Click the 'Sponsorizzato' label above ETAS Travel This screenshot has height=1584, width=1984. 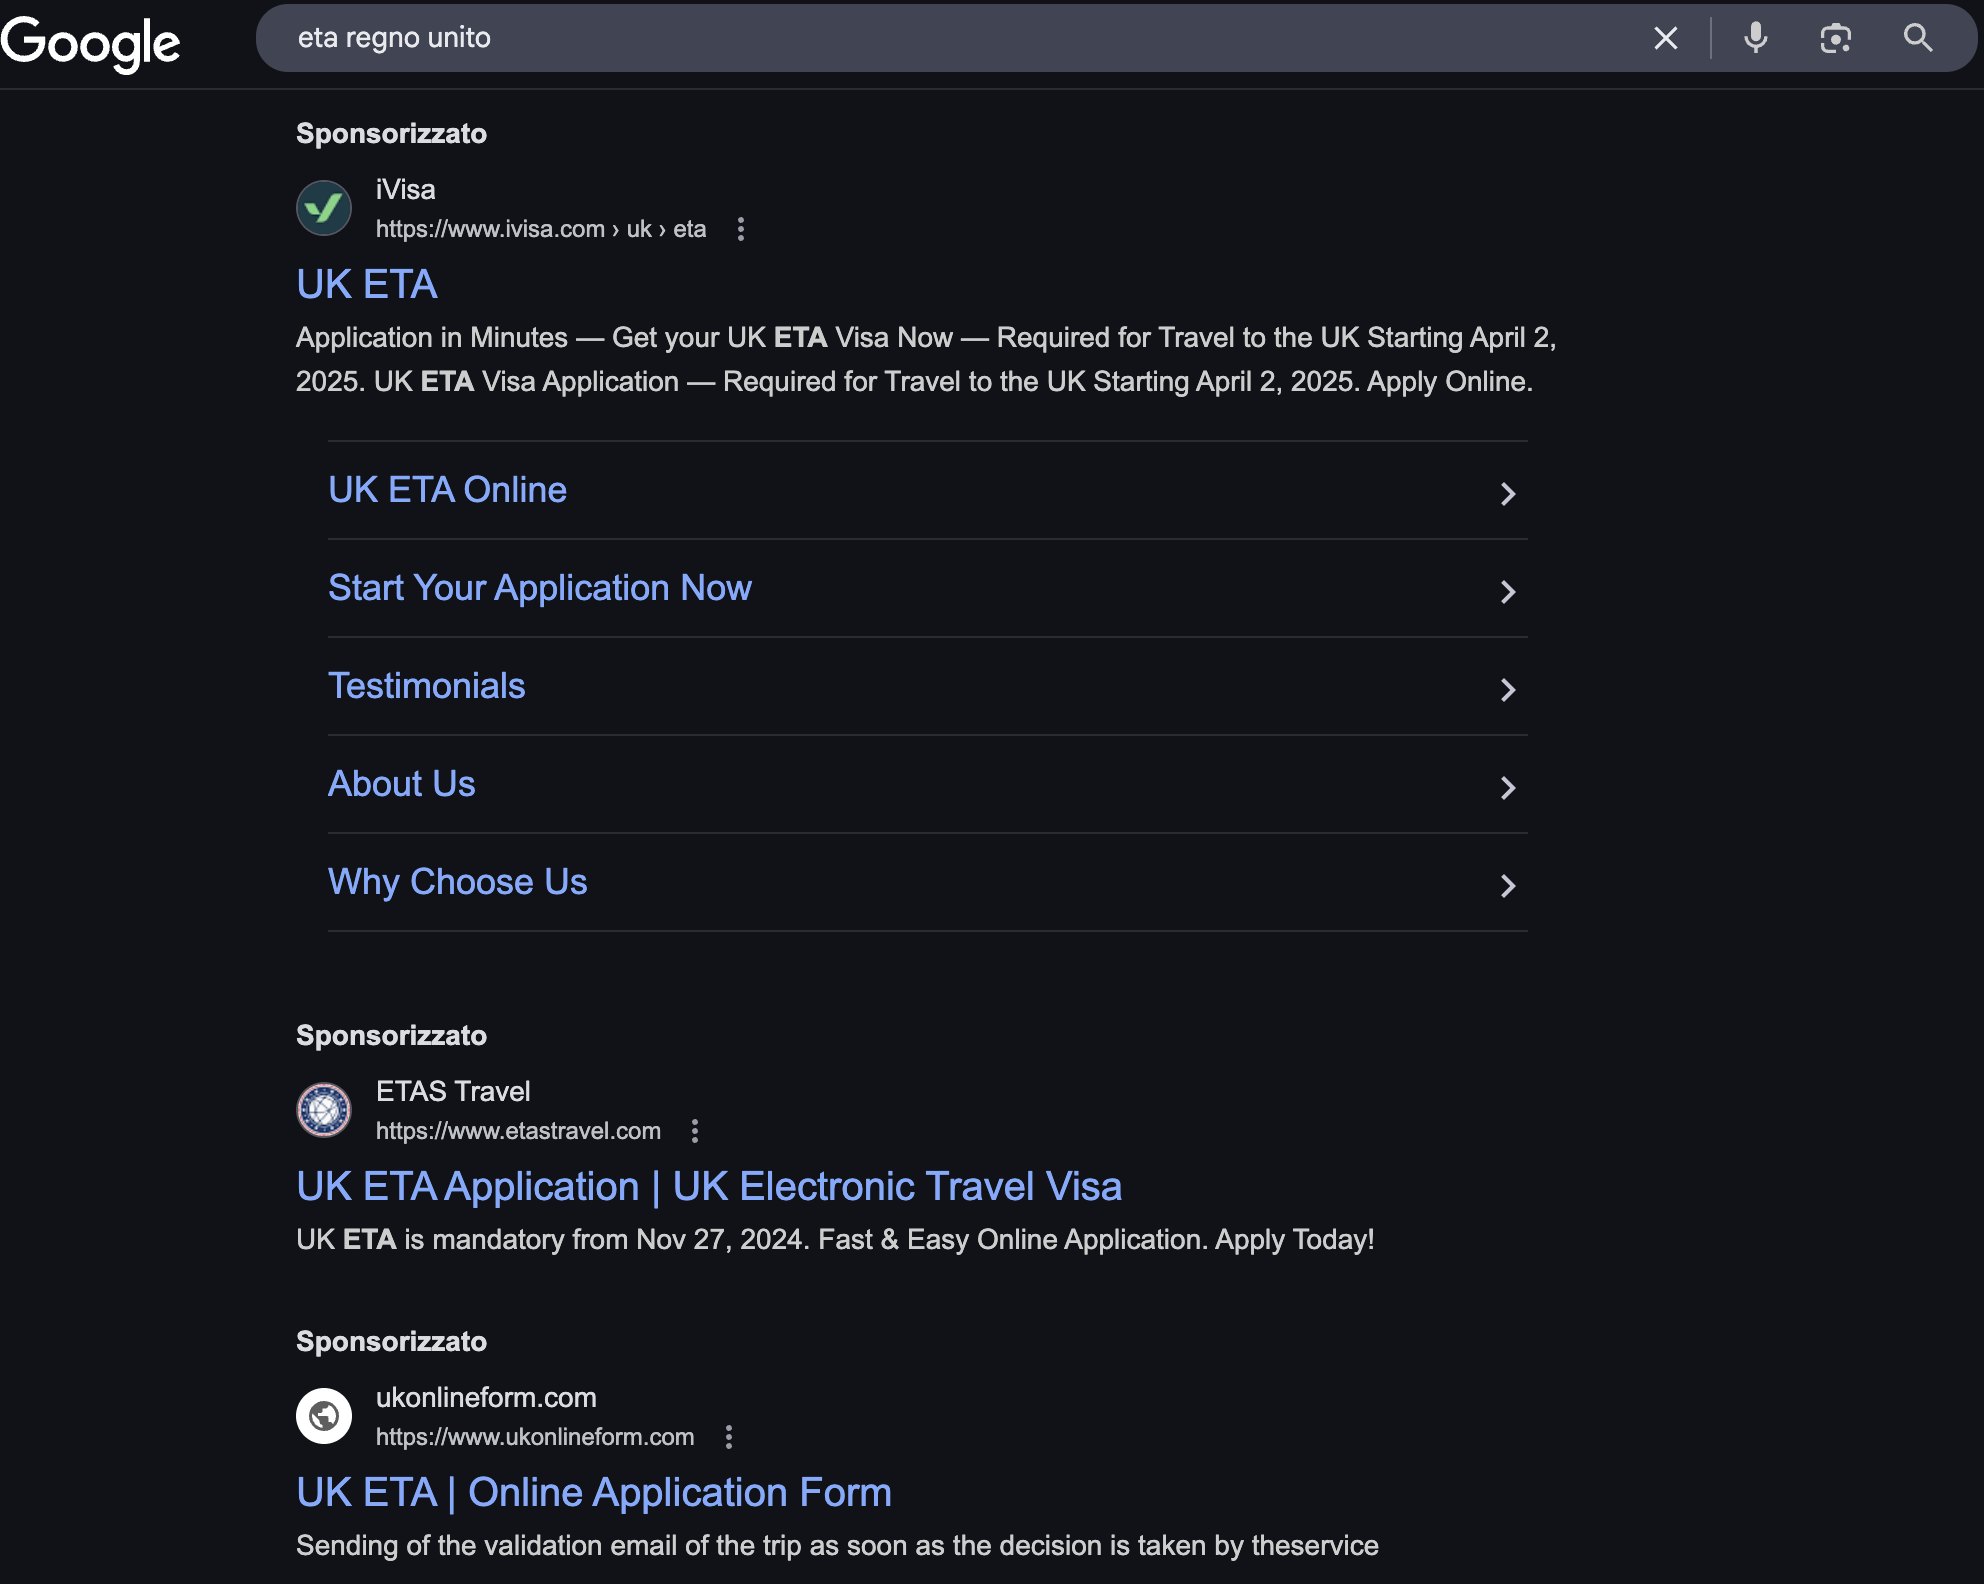click(391, 1036)
